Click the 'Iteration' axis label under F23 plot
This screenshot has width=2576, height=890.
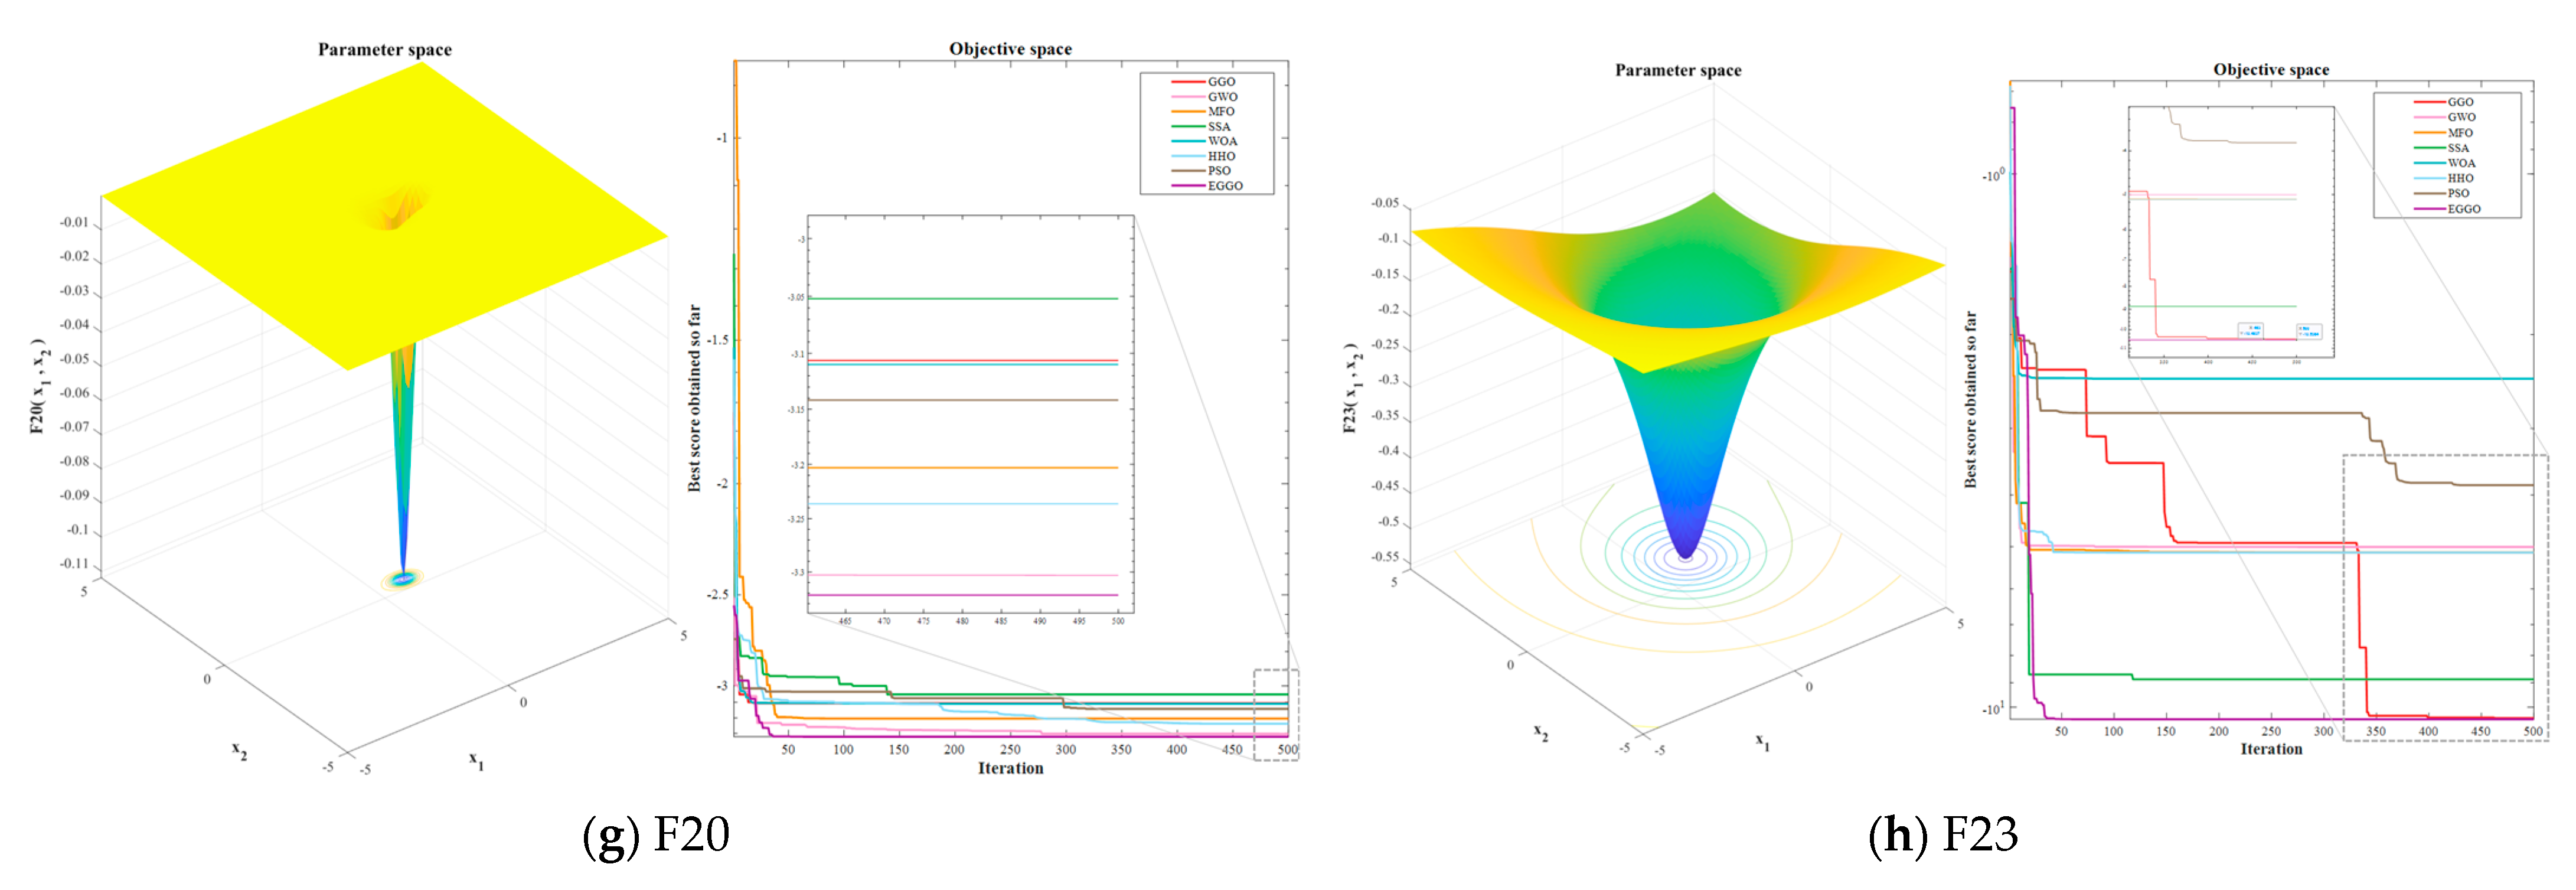tap(2271, 749)
